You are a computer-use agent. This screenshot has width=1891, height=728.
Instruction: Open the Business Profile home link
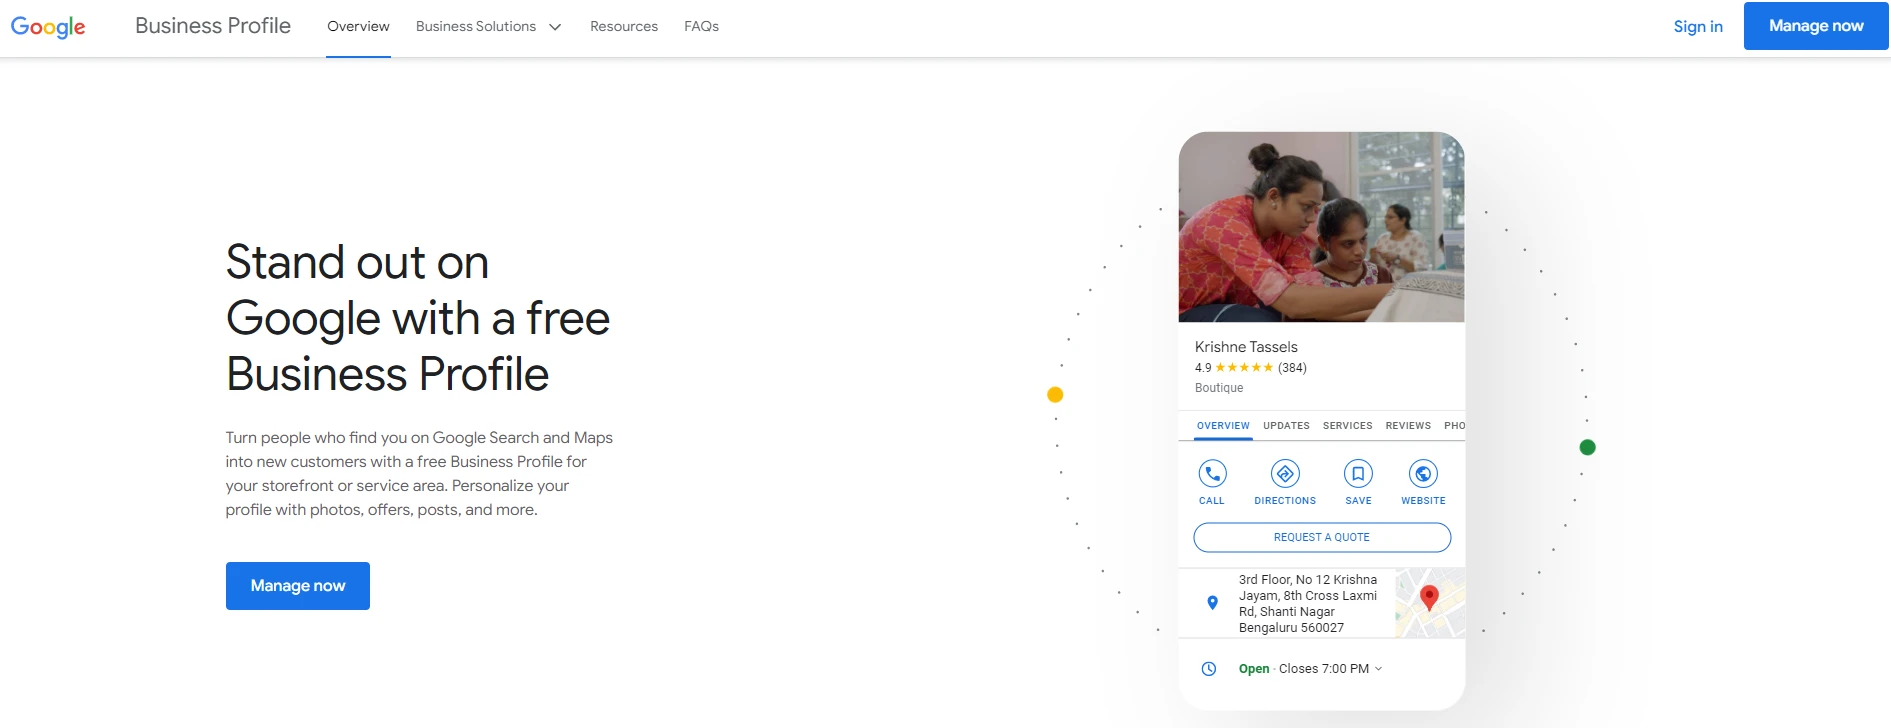[x=213, y=26]
